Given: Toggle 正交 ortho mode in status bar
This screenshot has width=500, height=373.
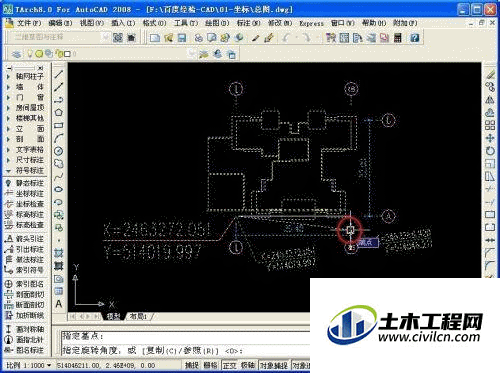Looking at the screenshot, I should pyautogui.click(x=229, y=365).
